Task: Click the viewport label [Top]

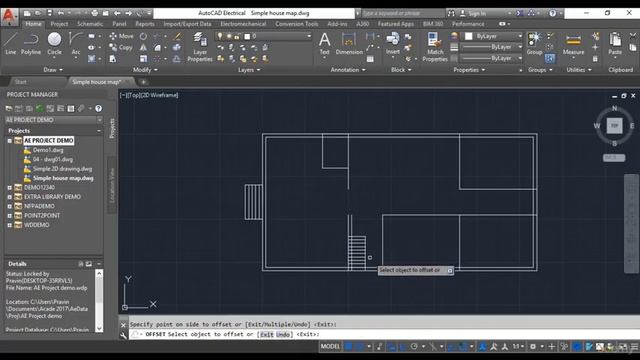Action: (133, 95)
